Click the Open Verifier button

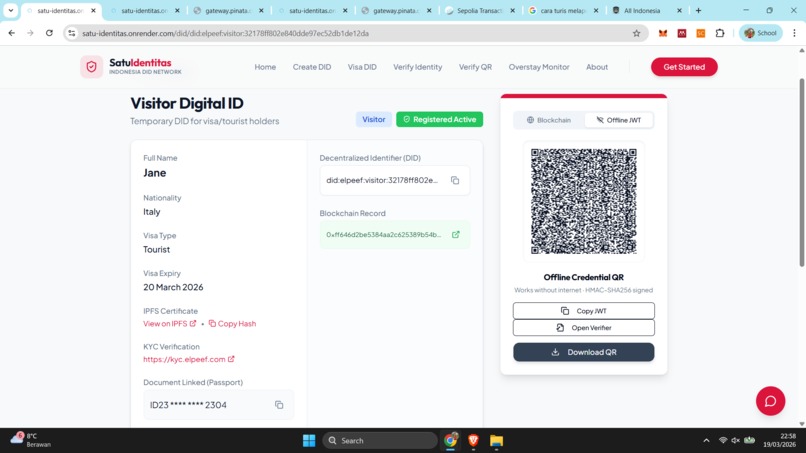tap(583, 328)
